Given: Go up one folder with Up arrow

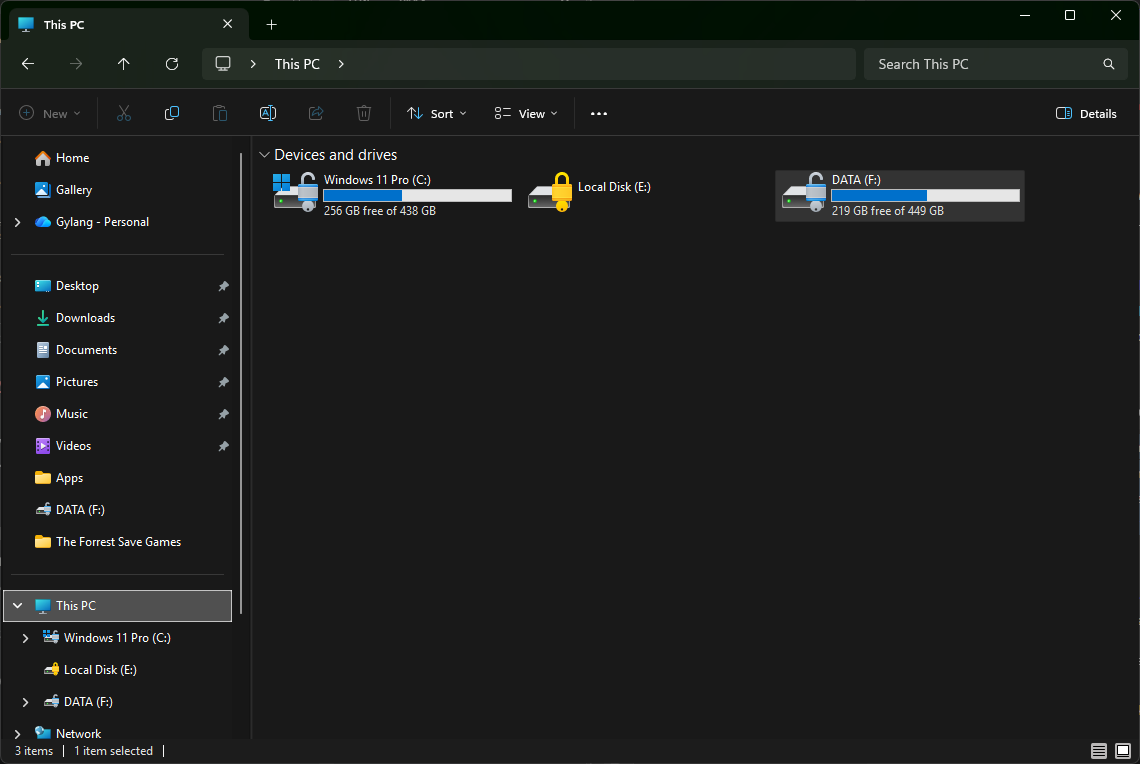Looking at the screenshot, I should coord(124,64).
